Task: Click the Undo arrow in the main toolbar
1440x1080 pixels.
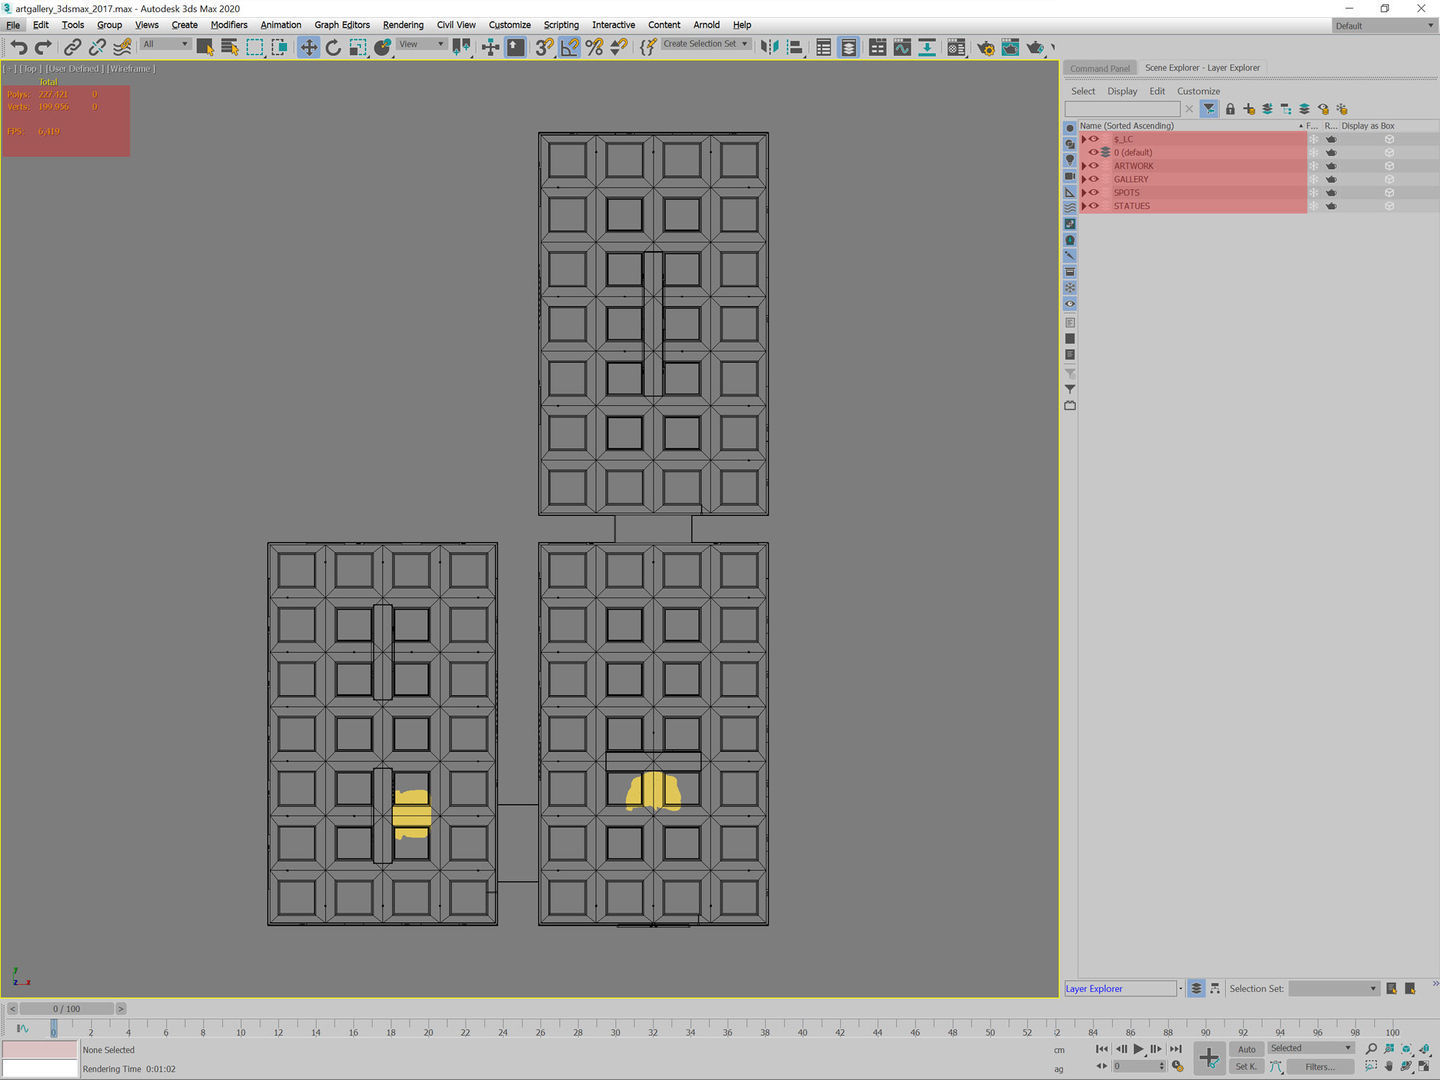Action: click(x=19, y=47)
